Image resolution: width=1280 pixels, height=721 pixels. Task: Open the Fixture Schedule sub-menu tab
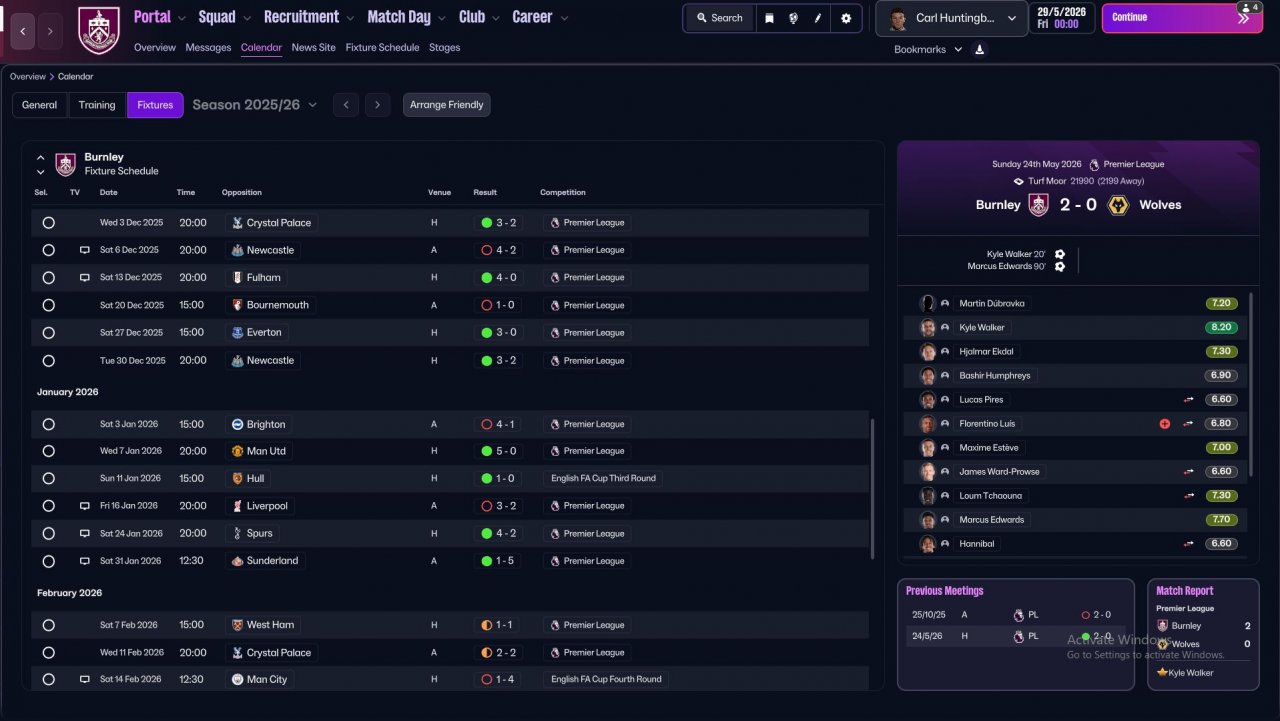[x=382, y=47]
